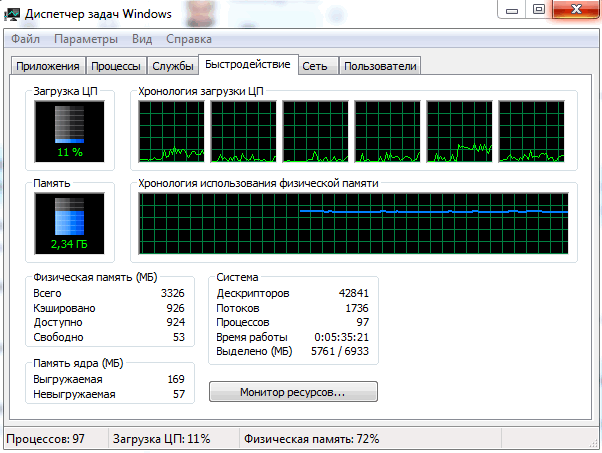Click the Выделено (МБ) value 5761 / 6933

click(340, 351)
